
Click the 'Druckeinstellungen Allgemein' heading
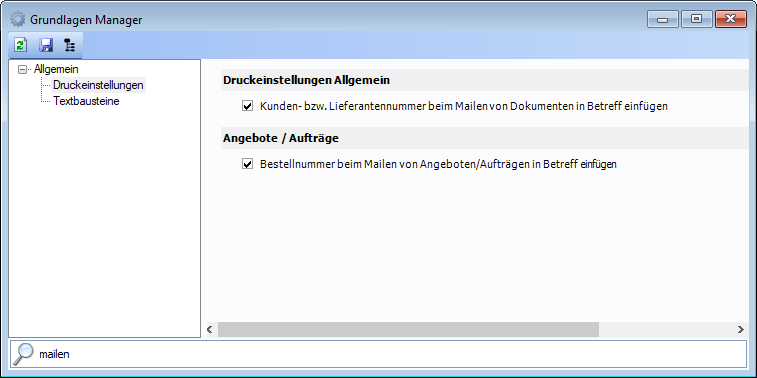point(307,81)
